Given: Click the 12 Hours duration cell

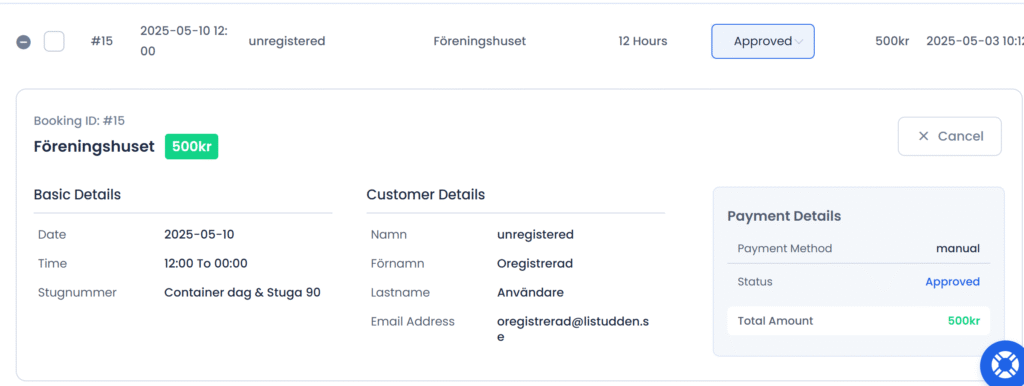Looking at the screenshot, I should pos(643,41).
